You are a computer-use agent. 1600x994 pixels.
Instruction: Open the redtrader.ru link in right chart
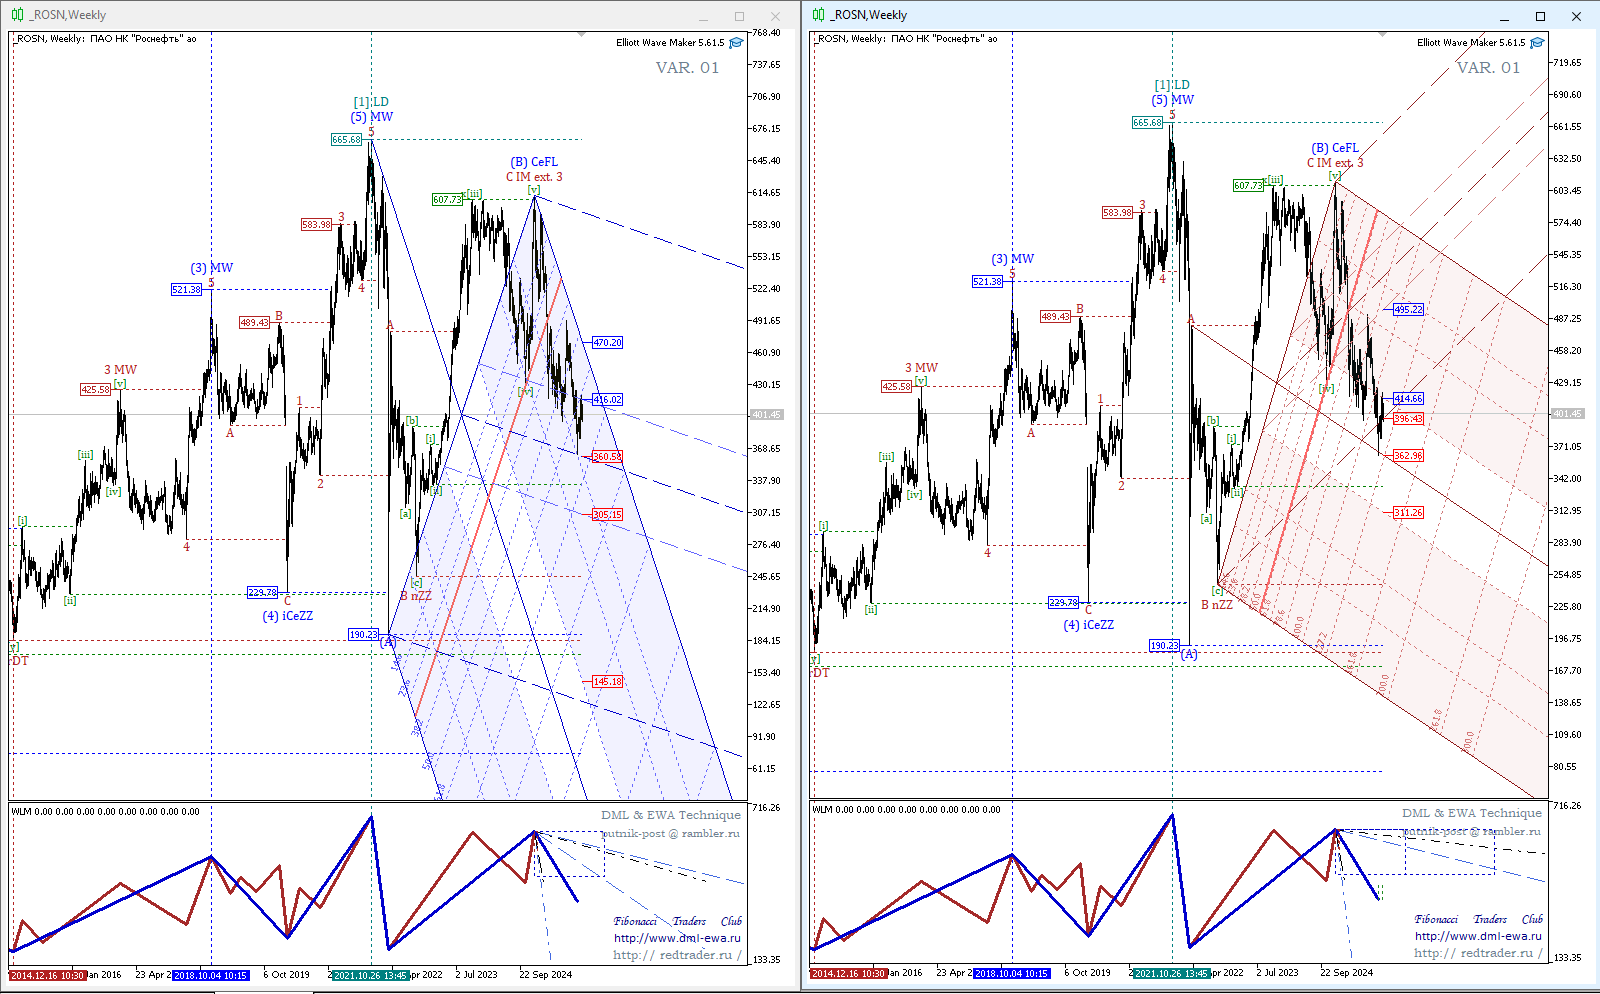1477,953
